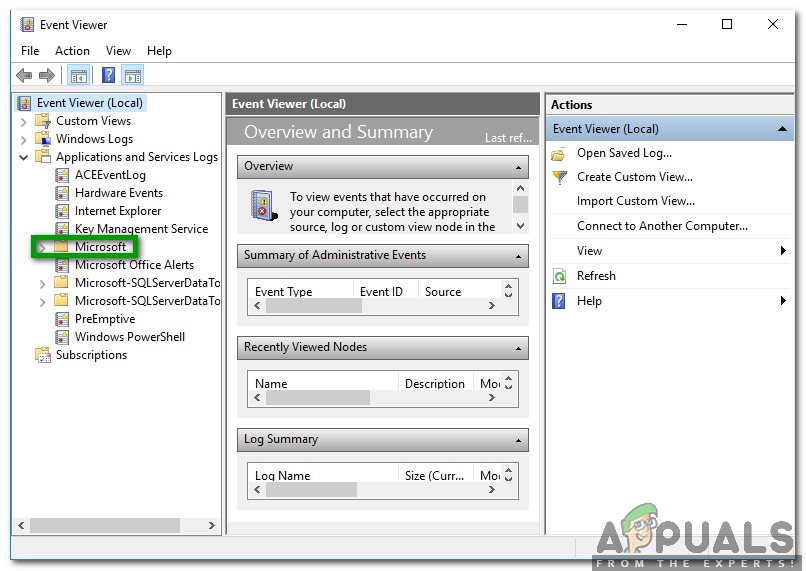Click the Description column header
This screenshot has height=571, width=806.
(435, 383)
